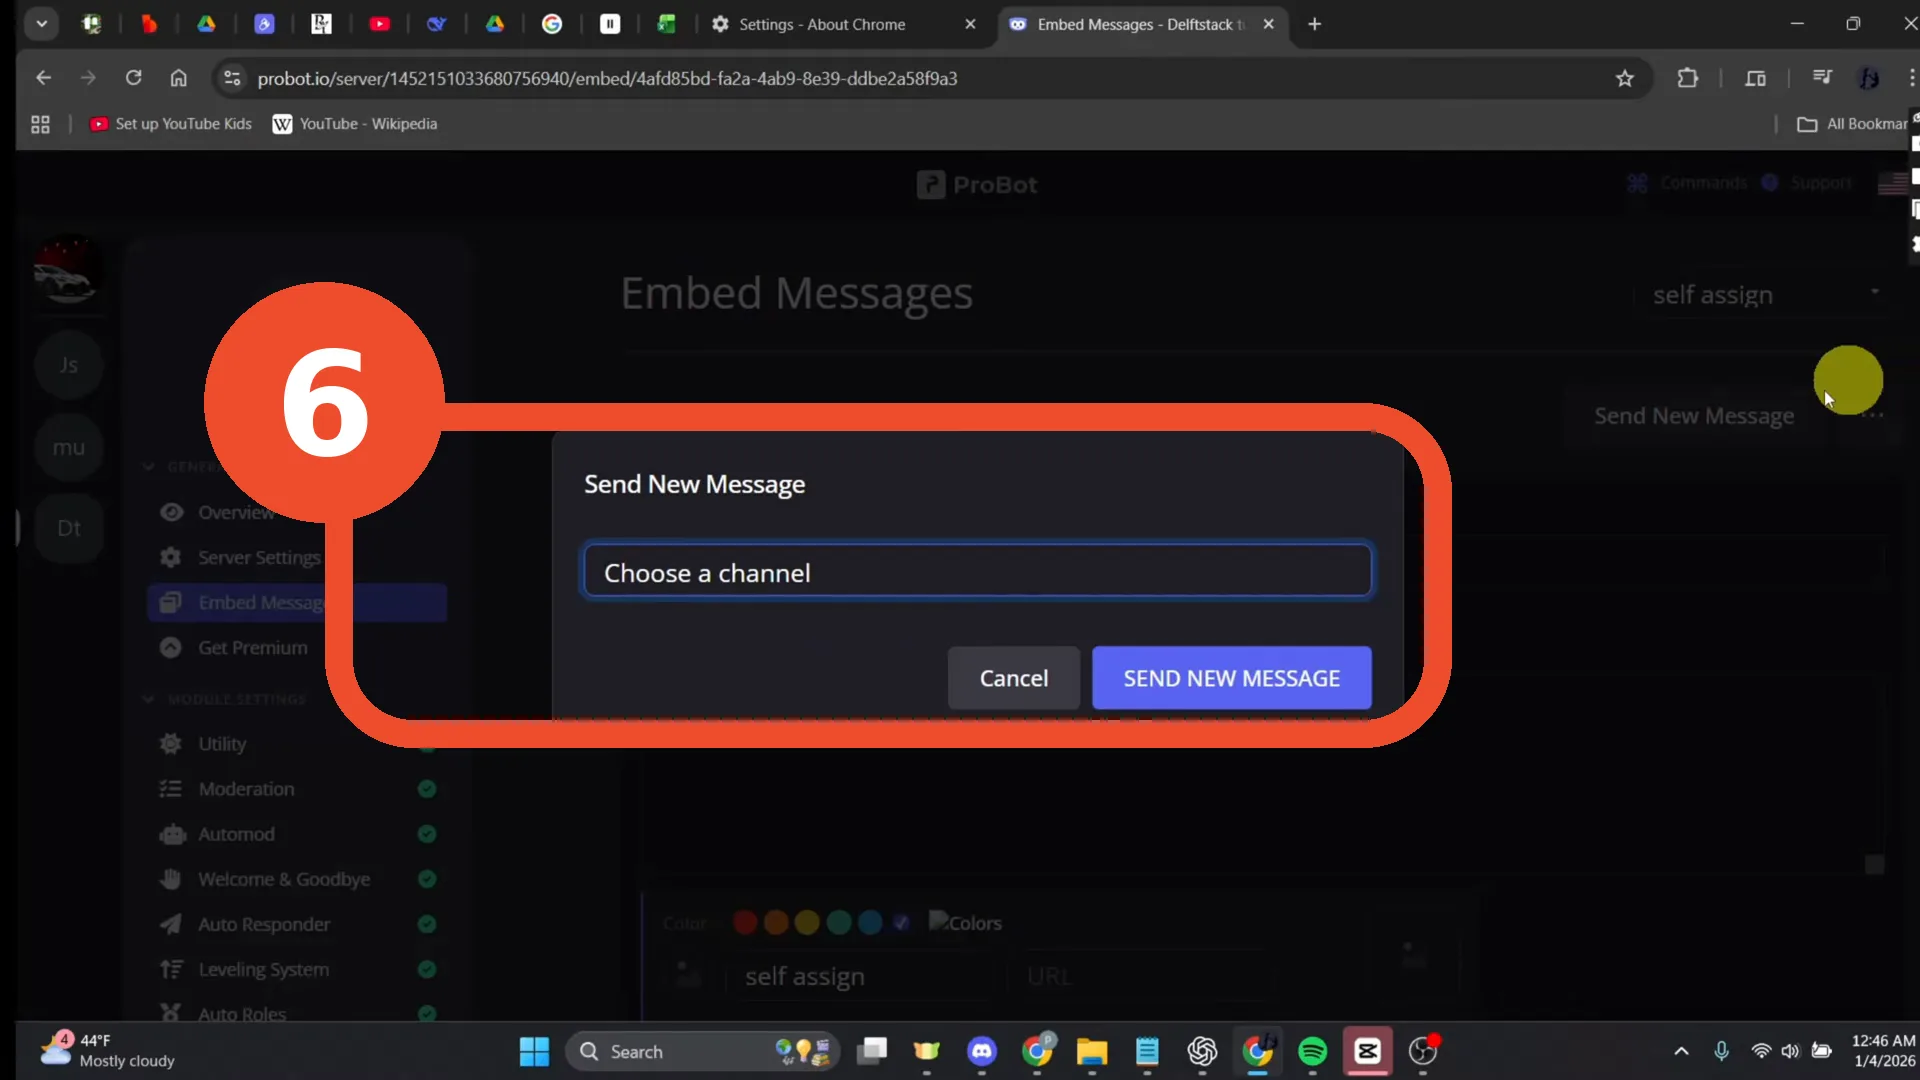Screen dimensions: 1920x1080
Task: Open the clock showing 12:46 AM
Action: pyautogui.click(x=1883, y=1050)
